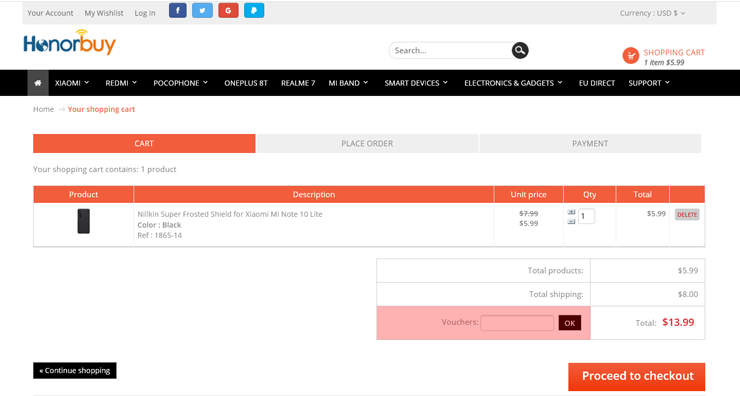The width and height of the screenshot is (740, 396).
Task: Open the Twitter social icon
Action: point(202,10)
